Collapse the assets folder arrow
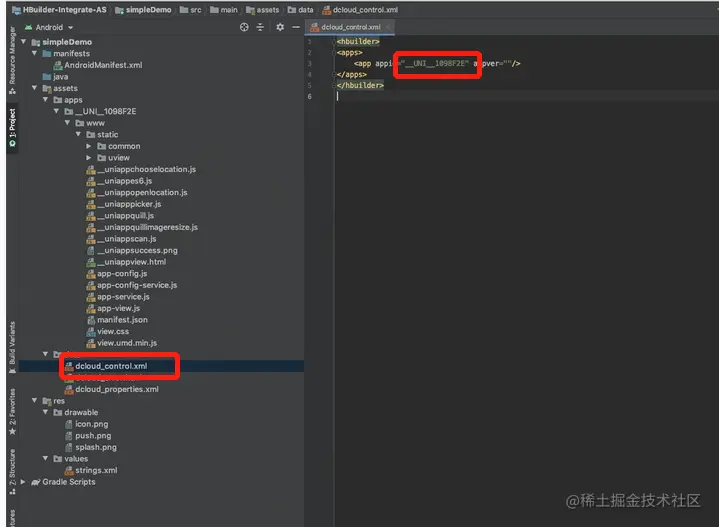The image size is (719, 527). [x=34, y=88]
